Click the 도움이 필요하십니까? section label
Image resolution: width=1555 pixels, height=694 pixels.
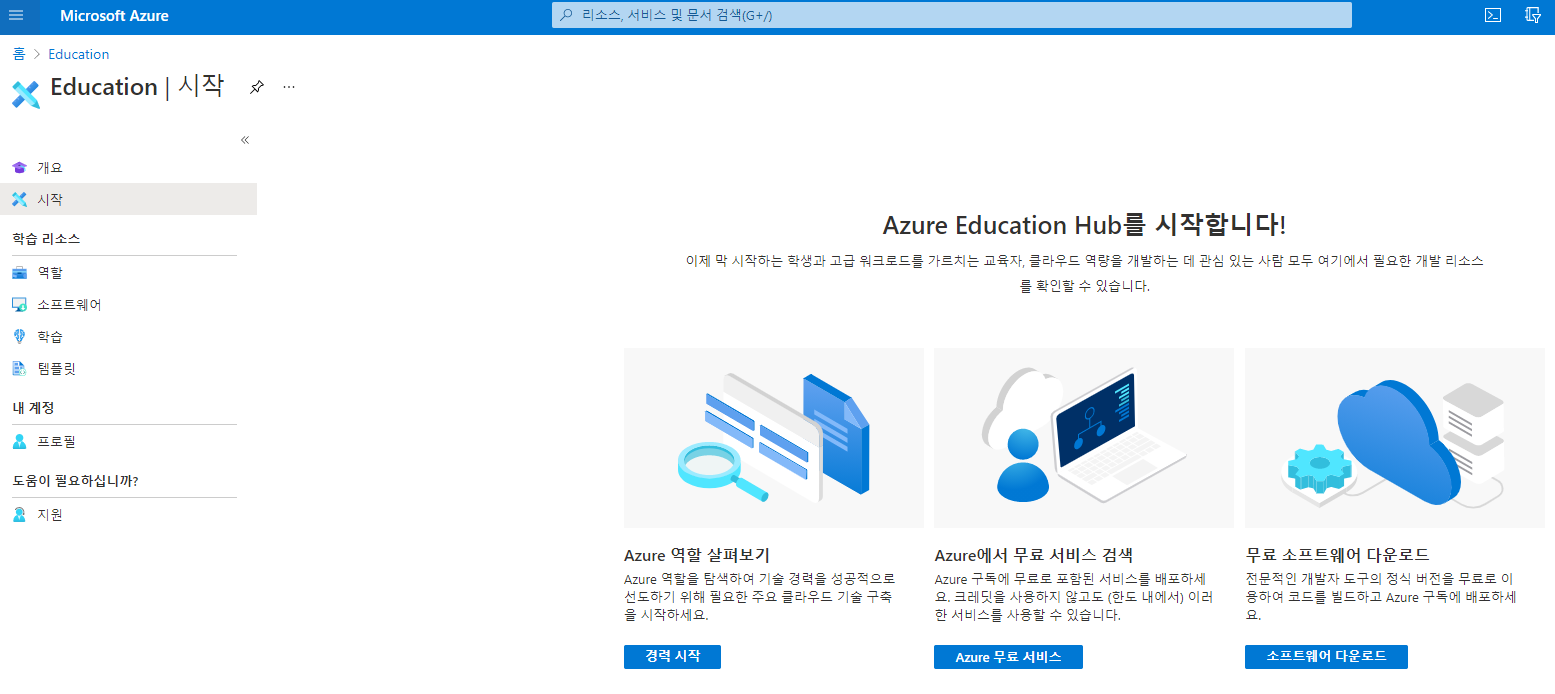pyautogui.click(x=75, y=481)
